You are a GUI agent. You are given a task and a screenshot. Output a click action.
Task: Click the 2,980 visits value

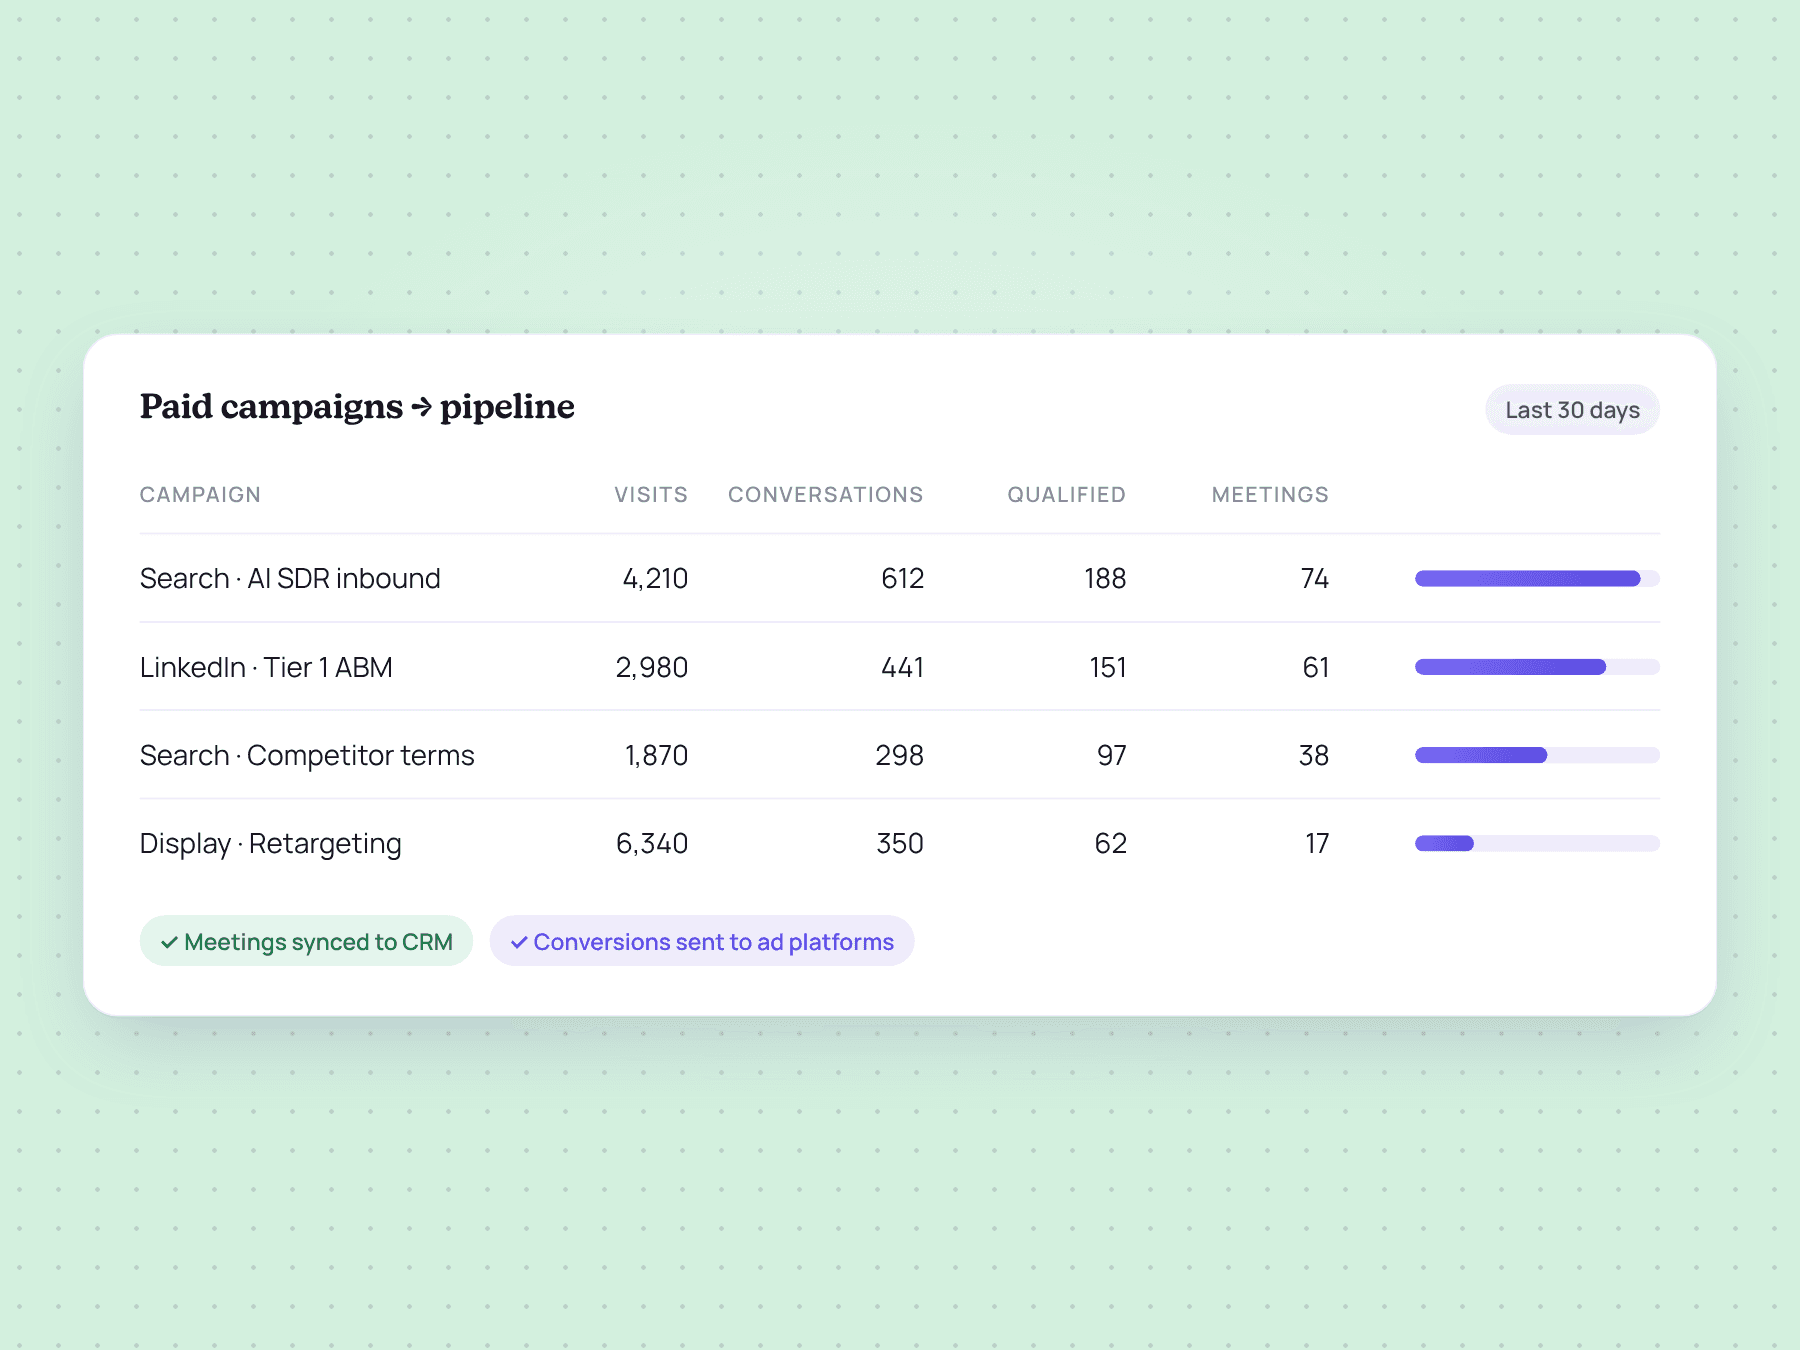651,668
